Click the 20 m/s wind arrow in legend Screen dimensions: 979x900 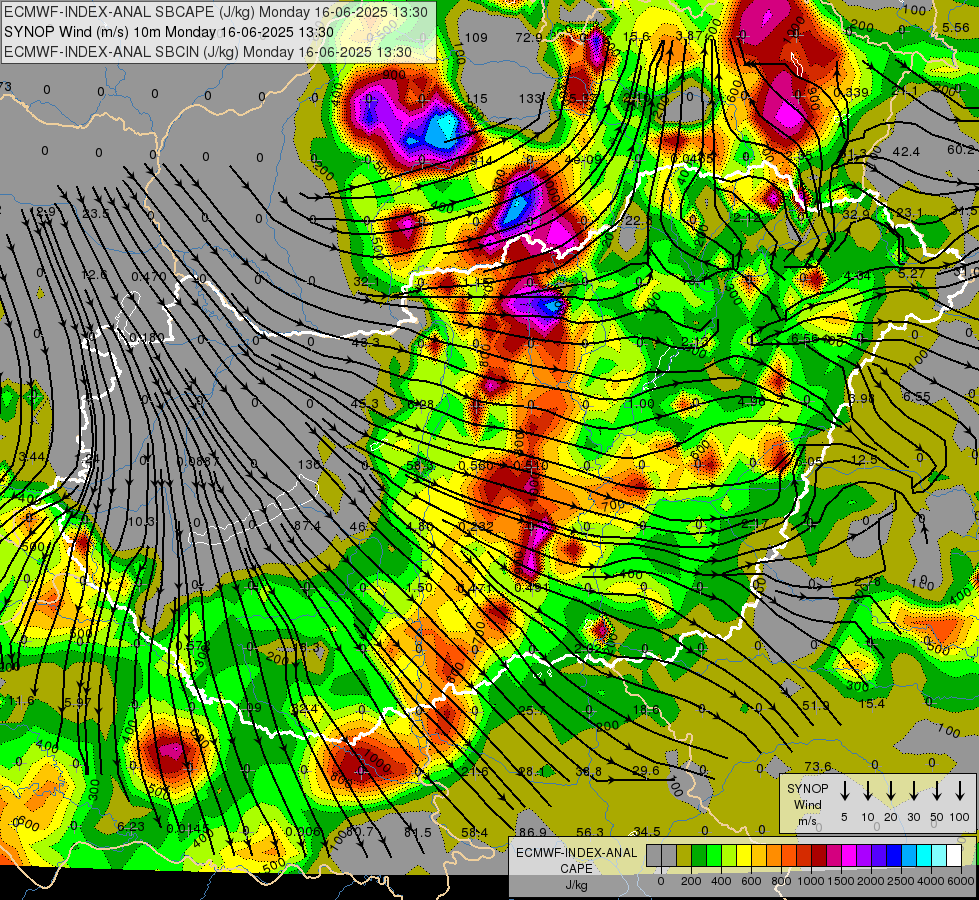[891, 791]
